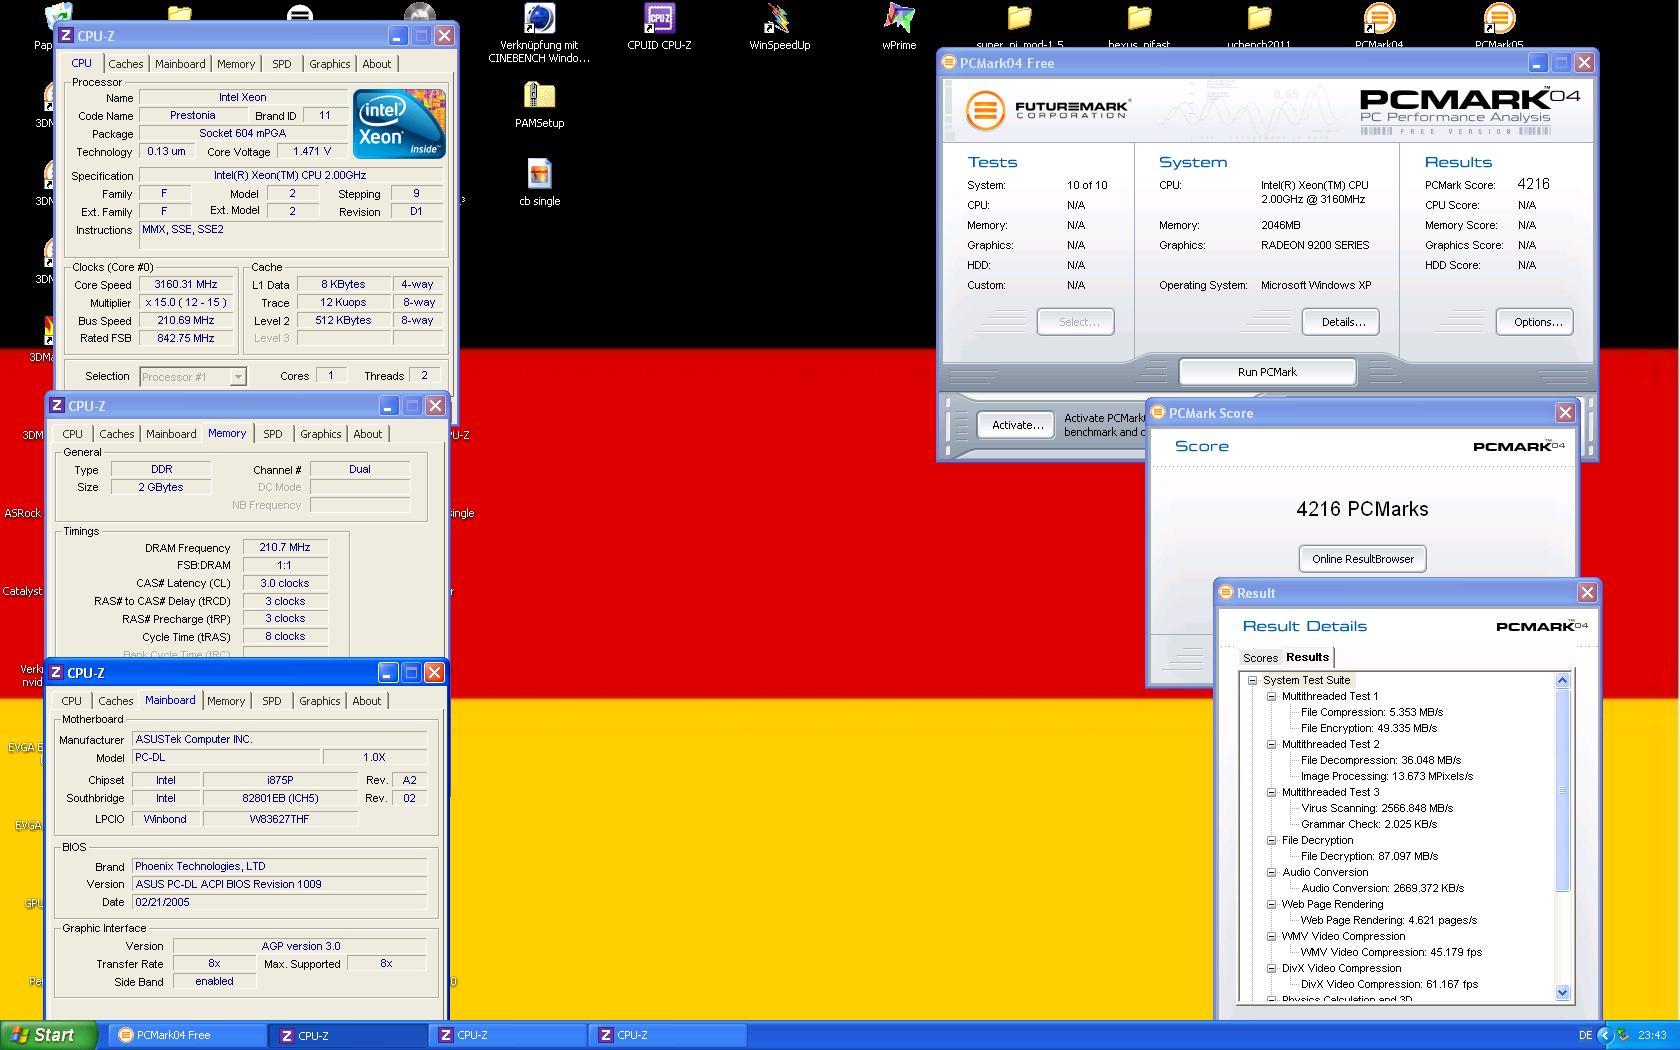Open the CINEBENCH Windows shortcut icon

pyautogui.click(x=539, y=20)
